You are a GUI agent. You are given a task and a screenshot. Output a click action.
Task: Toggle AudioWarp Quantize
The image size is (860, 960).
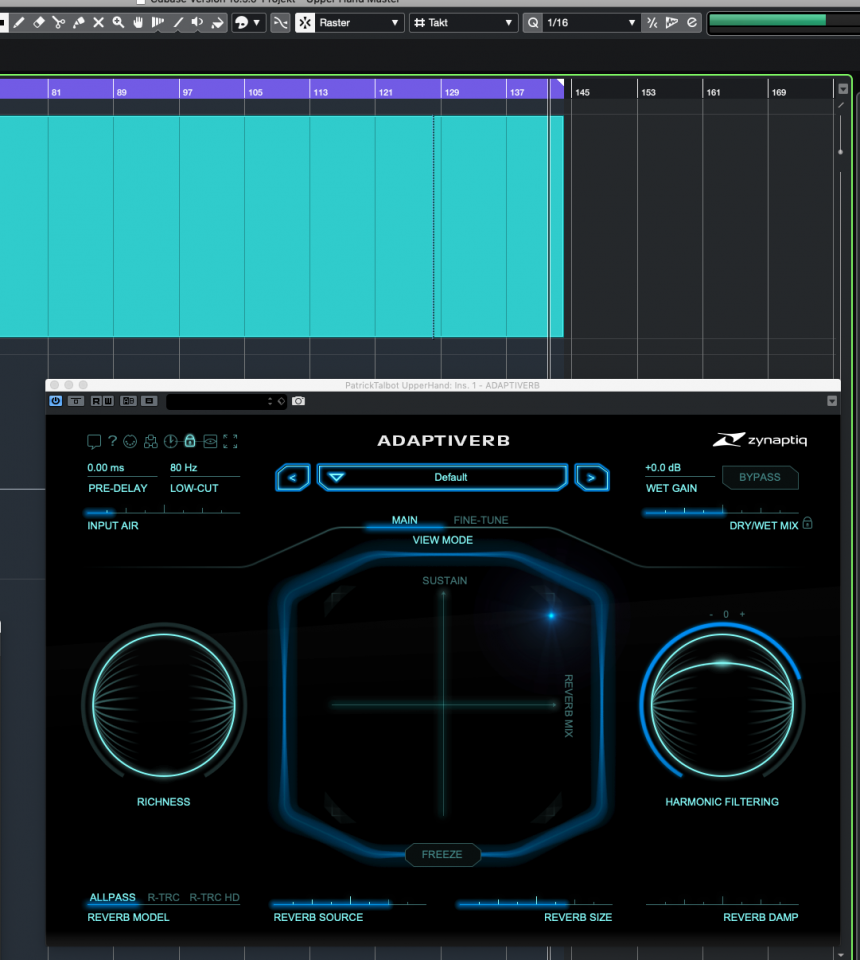click(672, 23)
